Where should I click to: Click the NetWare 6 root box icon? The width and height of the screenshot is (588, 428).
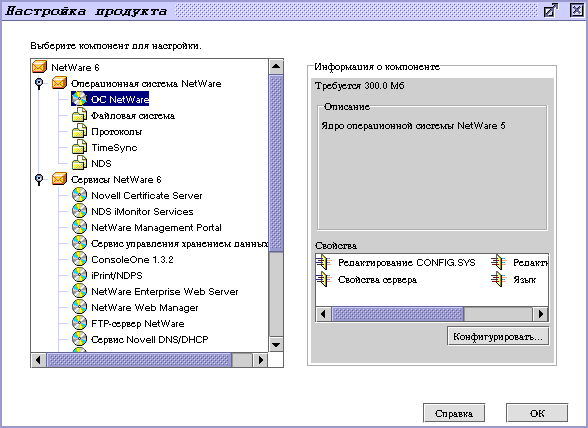[39, 67]
